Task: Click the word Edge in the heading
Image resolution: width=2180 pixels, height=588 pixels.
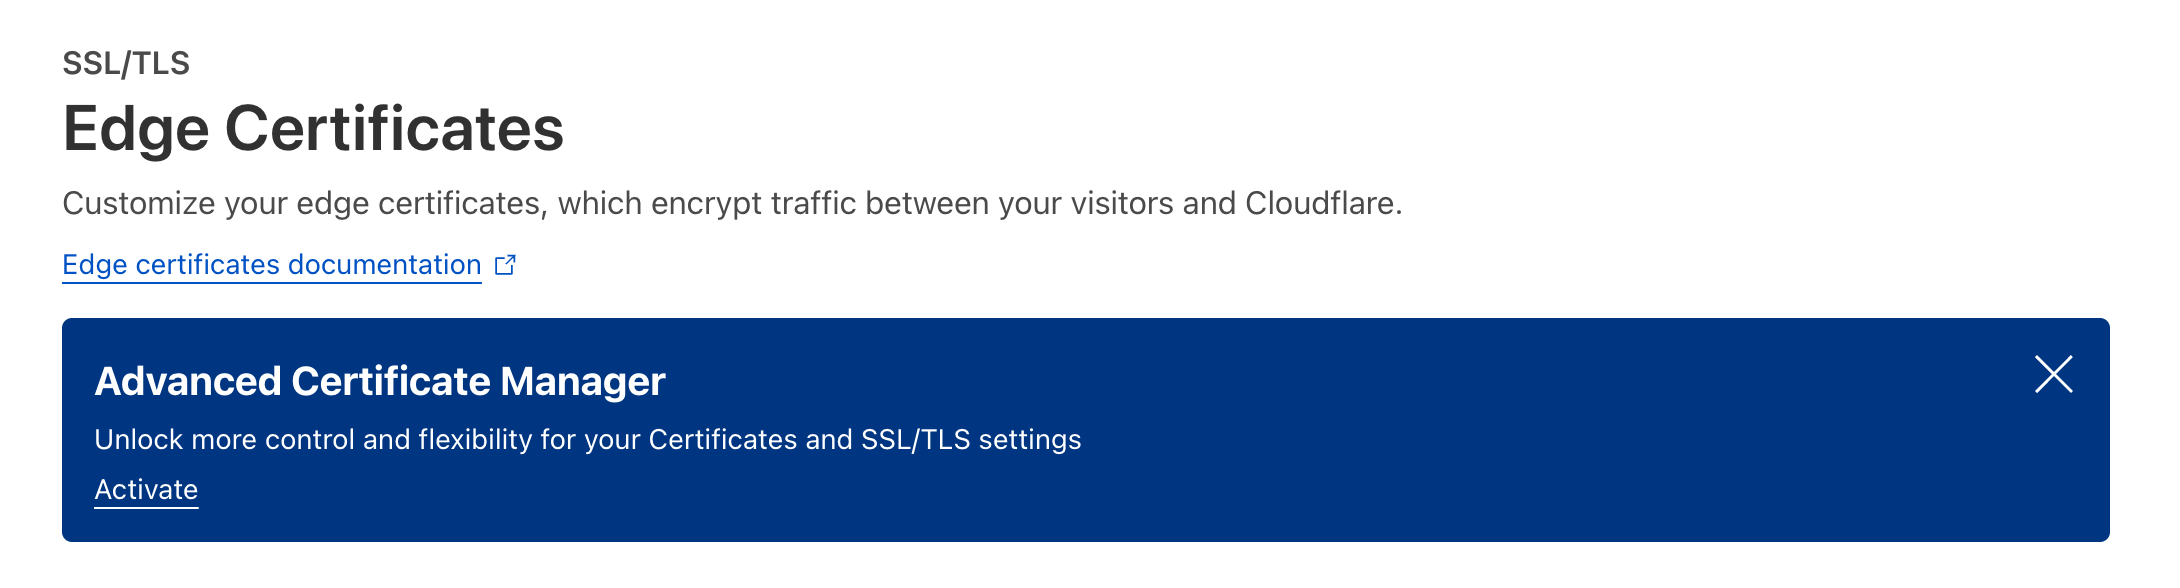Action: coord(136,129)
